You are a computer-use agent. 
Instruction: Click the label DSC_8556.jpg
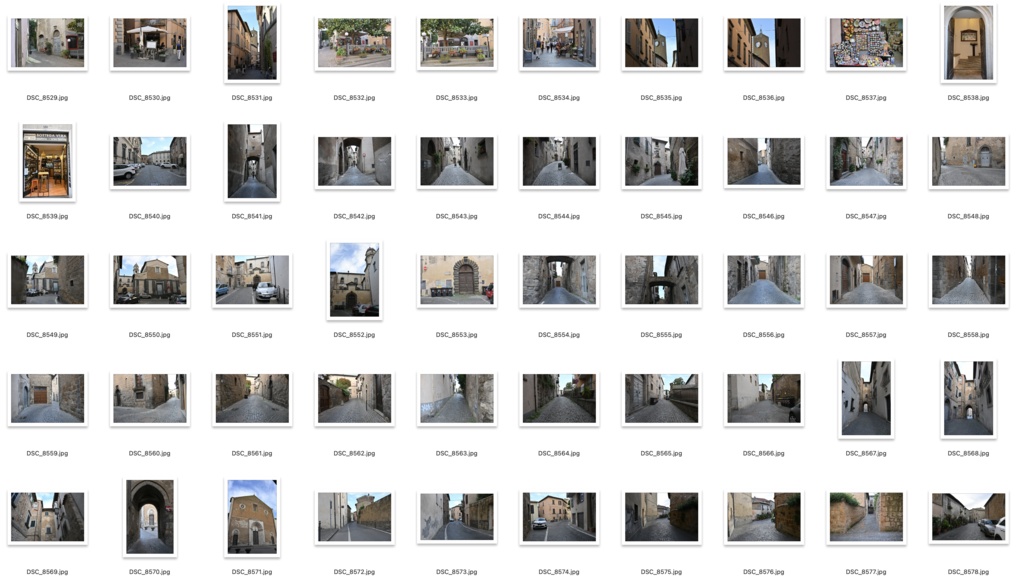pos(763,335)
